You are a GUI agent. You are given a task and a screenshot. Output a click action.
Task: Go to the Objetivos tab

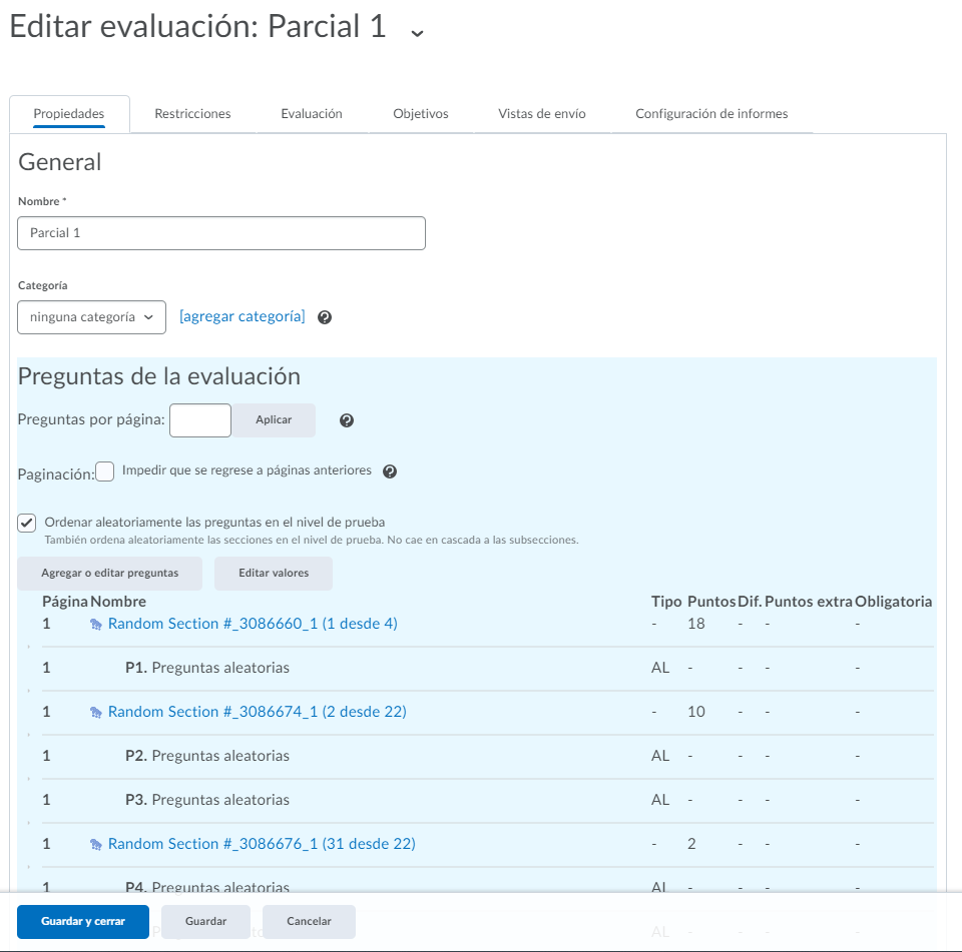[x=420, y=114]
